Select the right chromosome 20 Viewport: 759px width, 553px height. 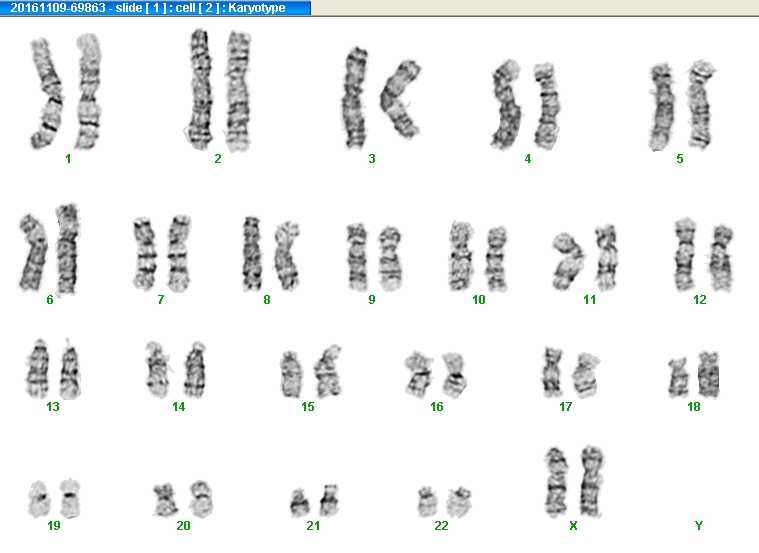pos(201,499)
